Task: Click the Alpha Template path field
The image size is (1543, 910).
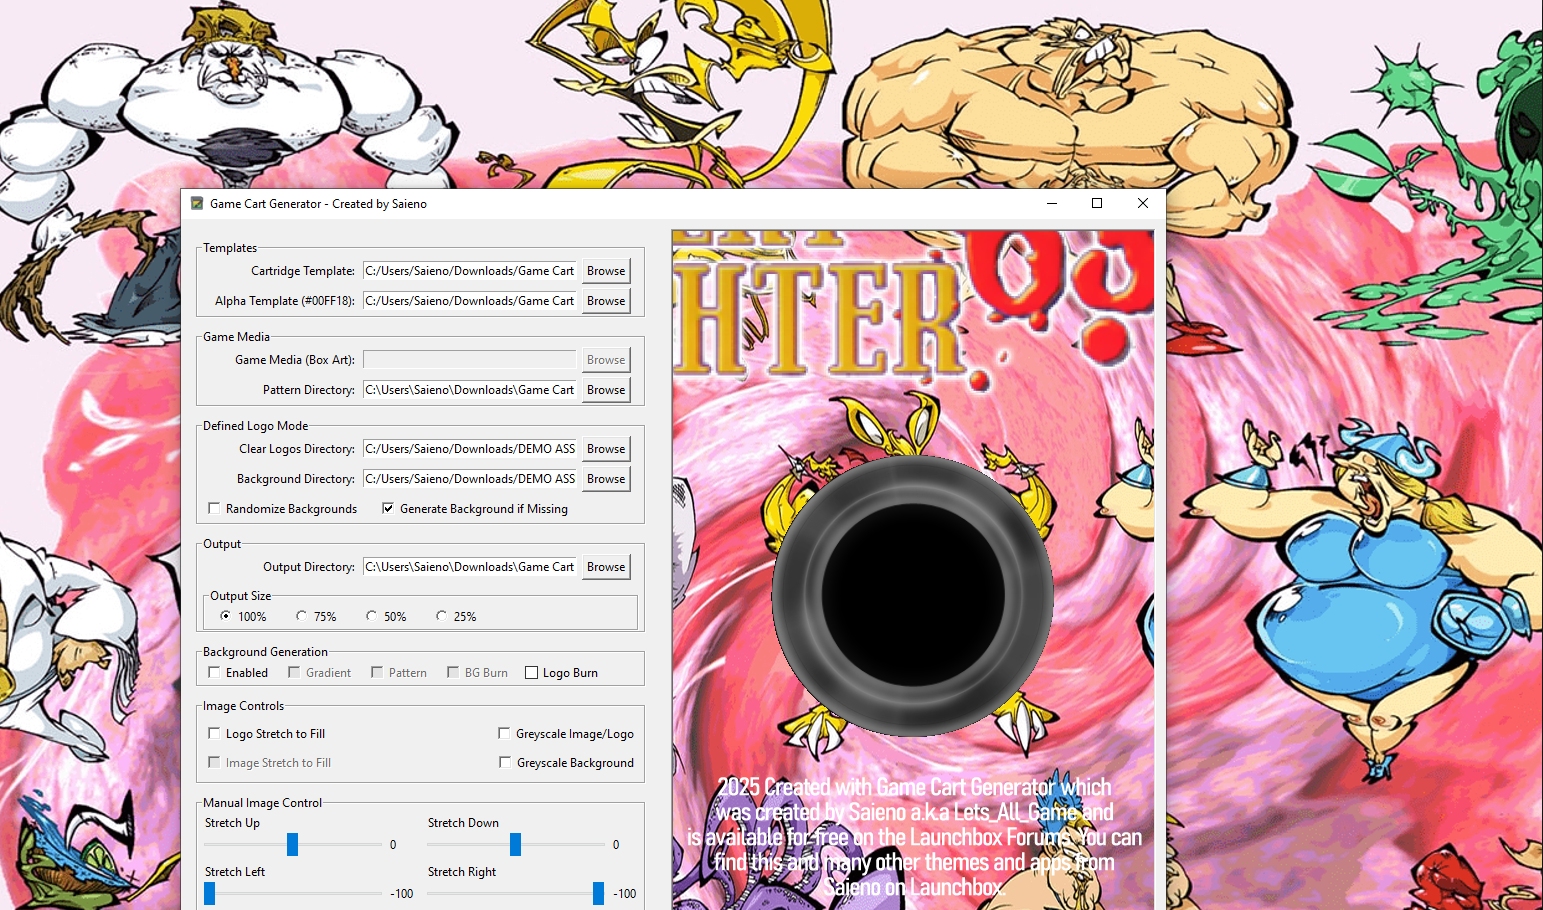Action: pos(470,301)
